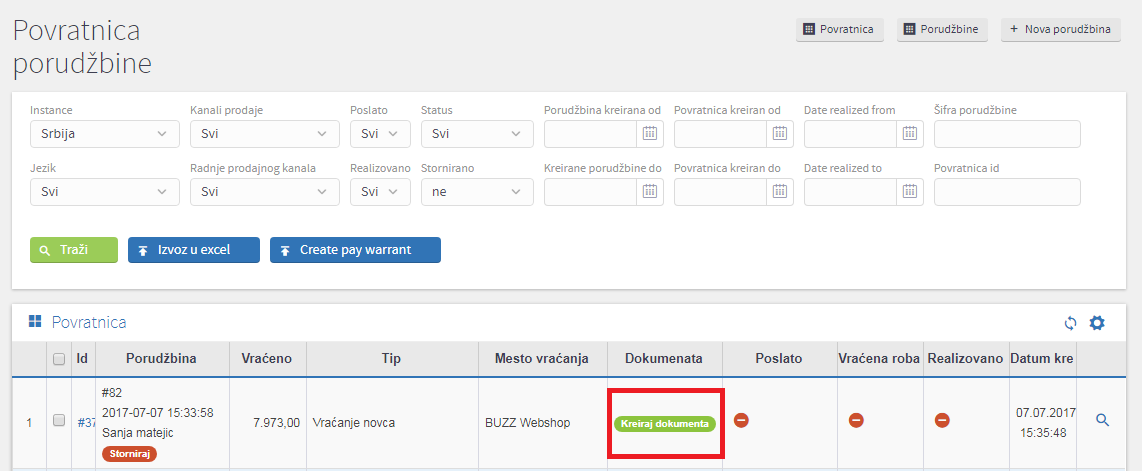Open the gear settings icon in Povratnica panel
1142x471 pixels.
[1097, 322]
